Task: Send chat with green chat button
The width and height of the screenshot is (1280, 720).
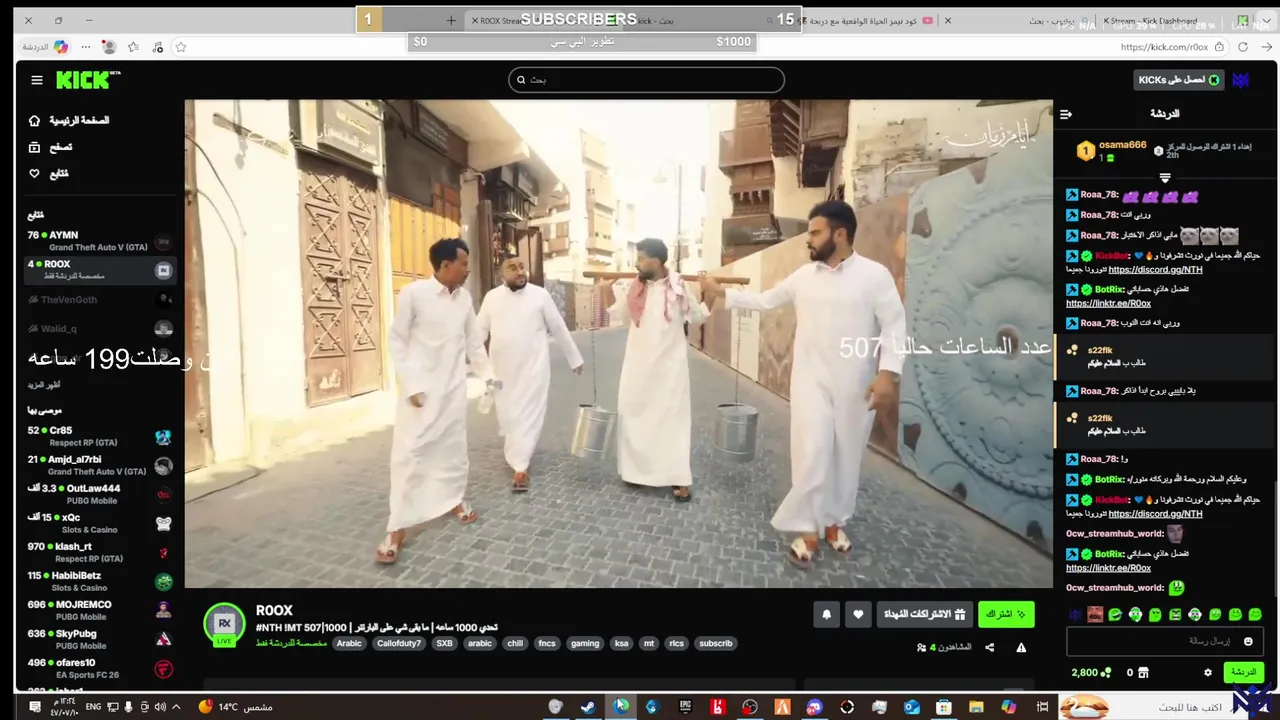Action: tap(1243, 673)
